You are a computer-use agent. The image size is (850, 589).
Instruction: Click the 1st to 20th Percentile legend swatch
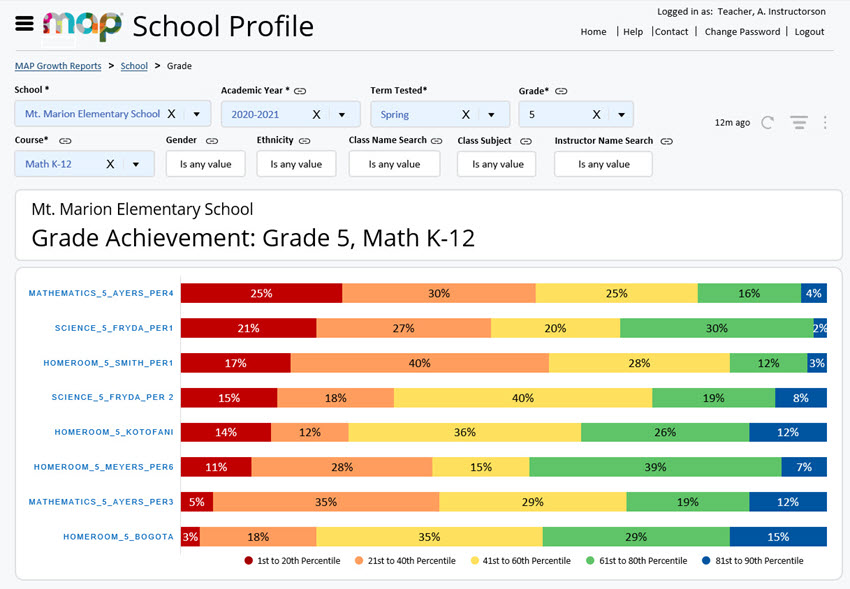(247, 560)
